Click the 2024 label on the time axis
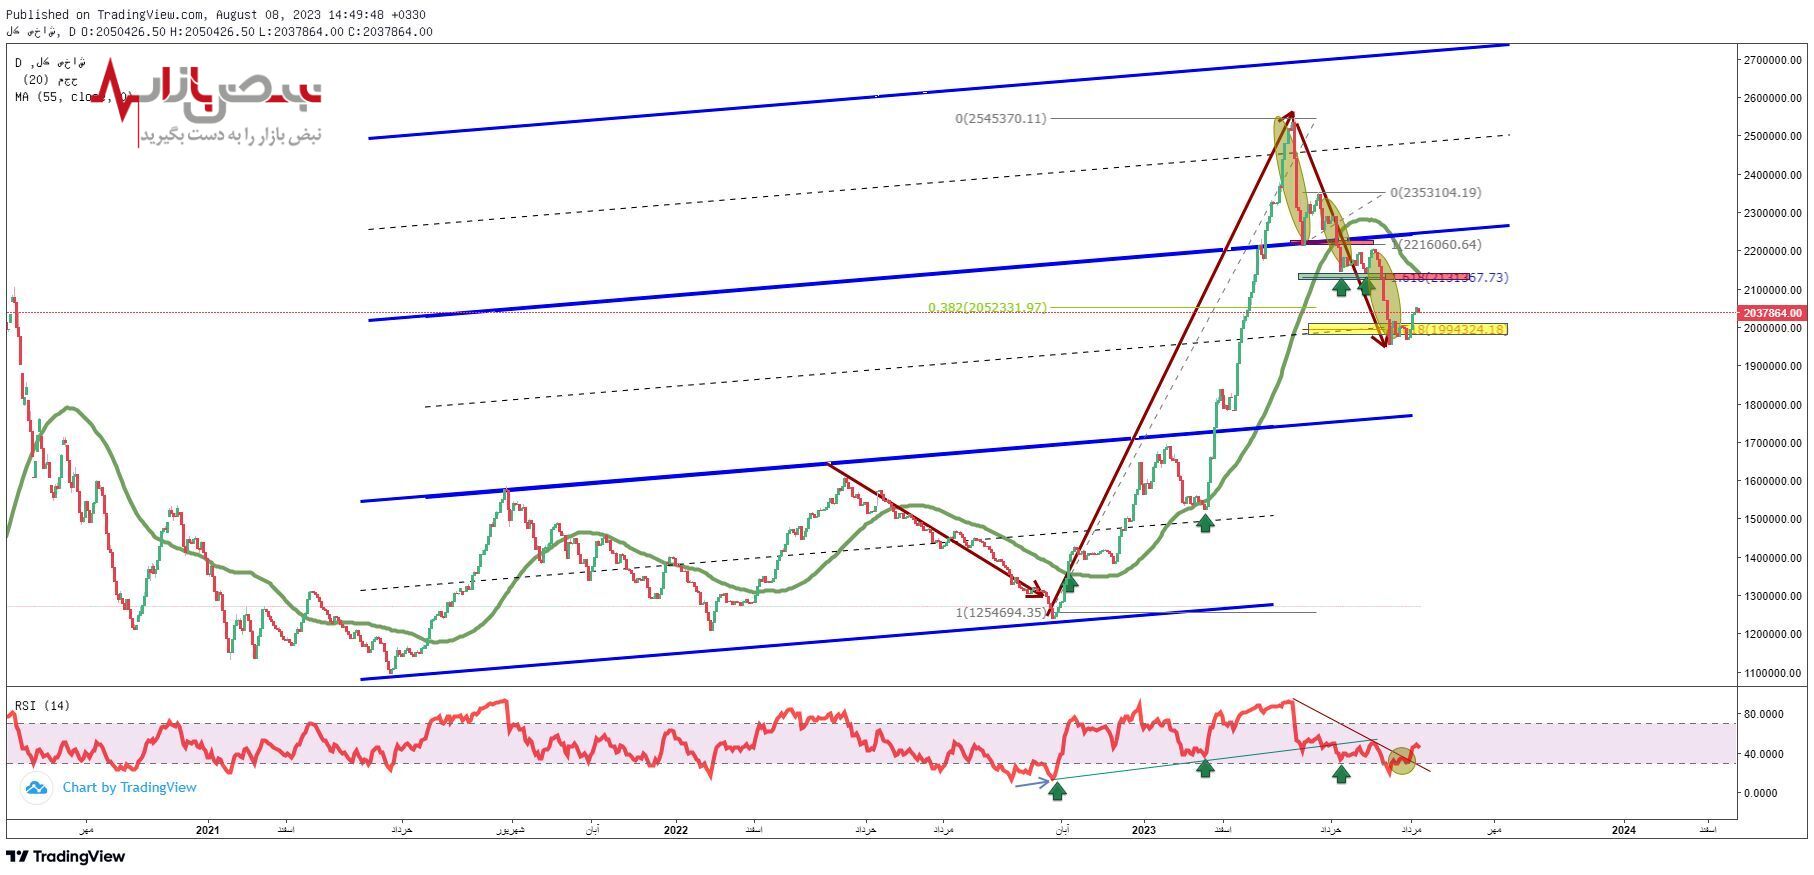Image resolution: width=1814 pixels, height=875 pixels. [x=1623, y=830]
